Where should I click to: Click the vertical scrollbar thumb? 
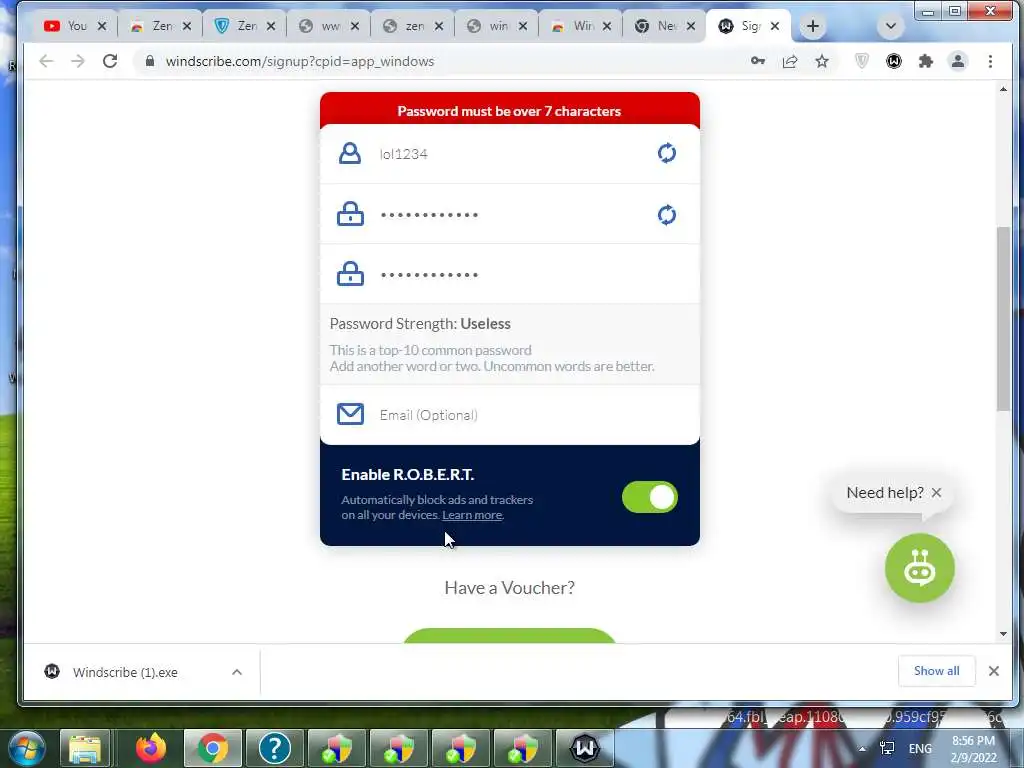1003,319
